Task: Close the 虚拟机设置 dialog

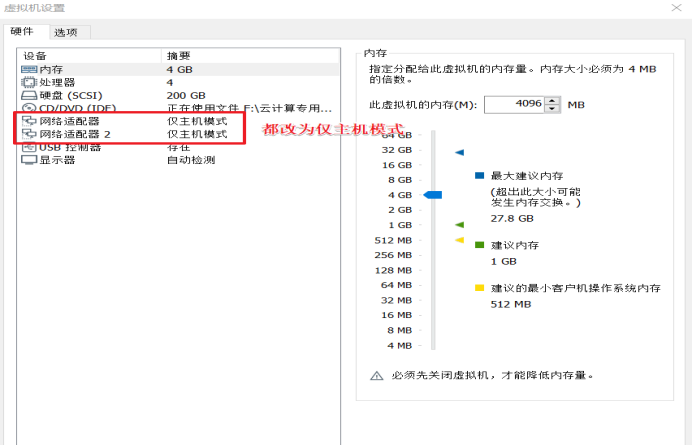Action: (x=676, y=8)
